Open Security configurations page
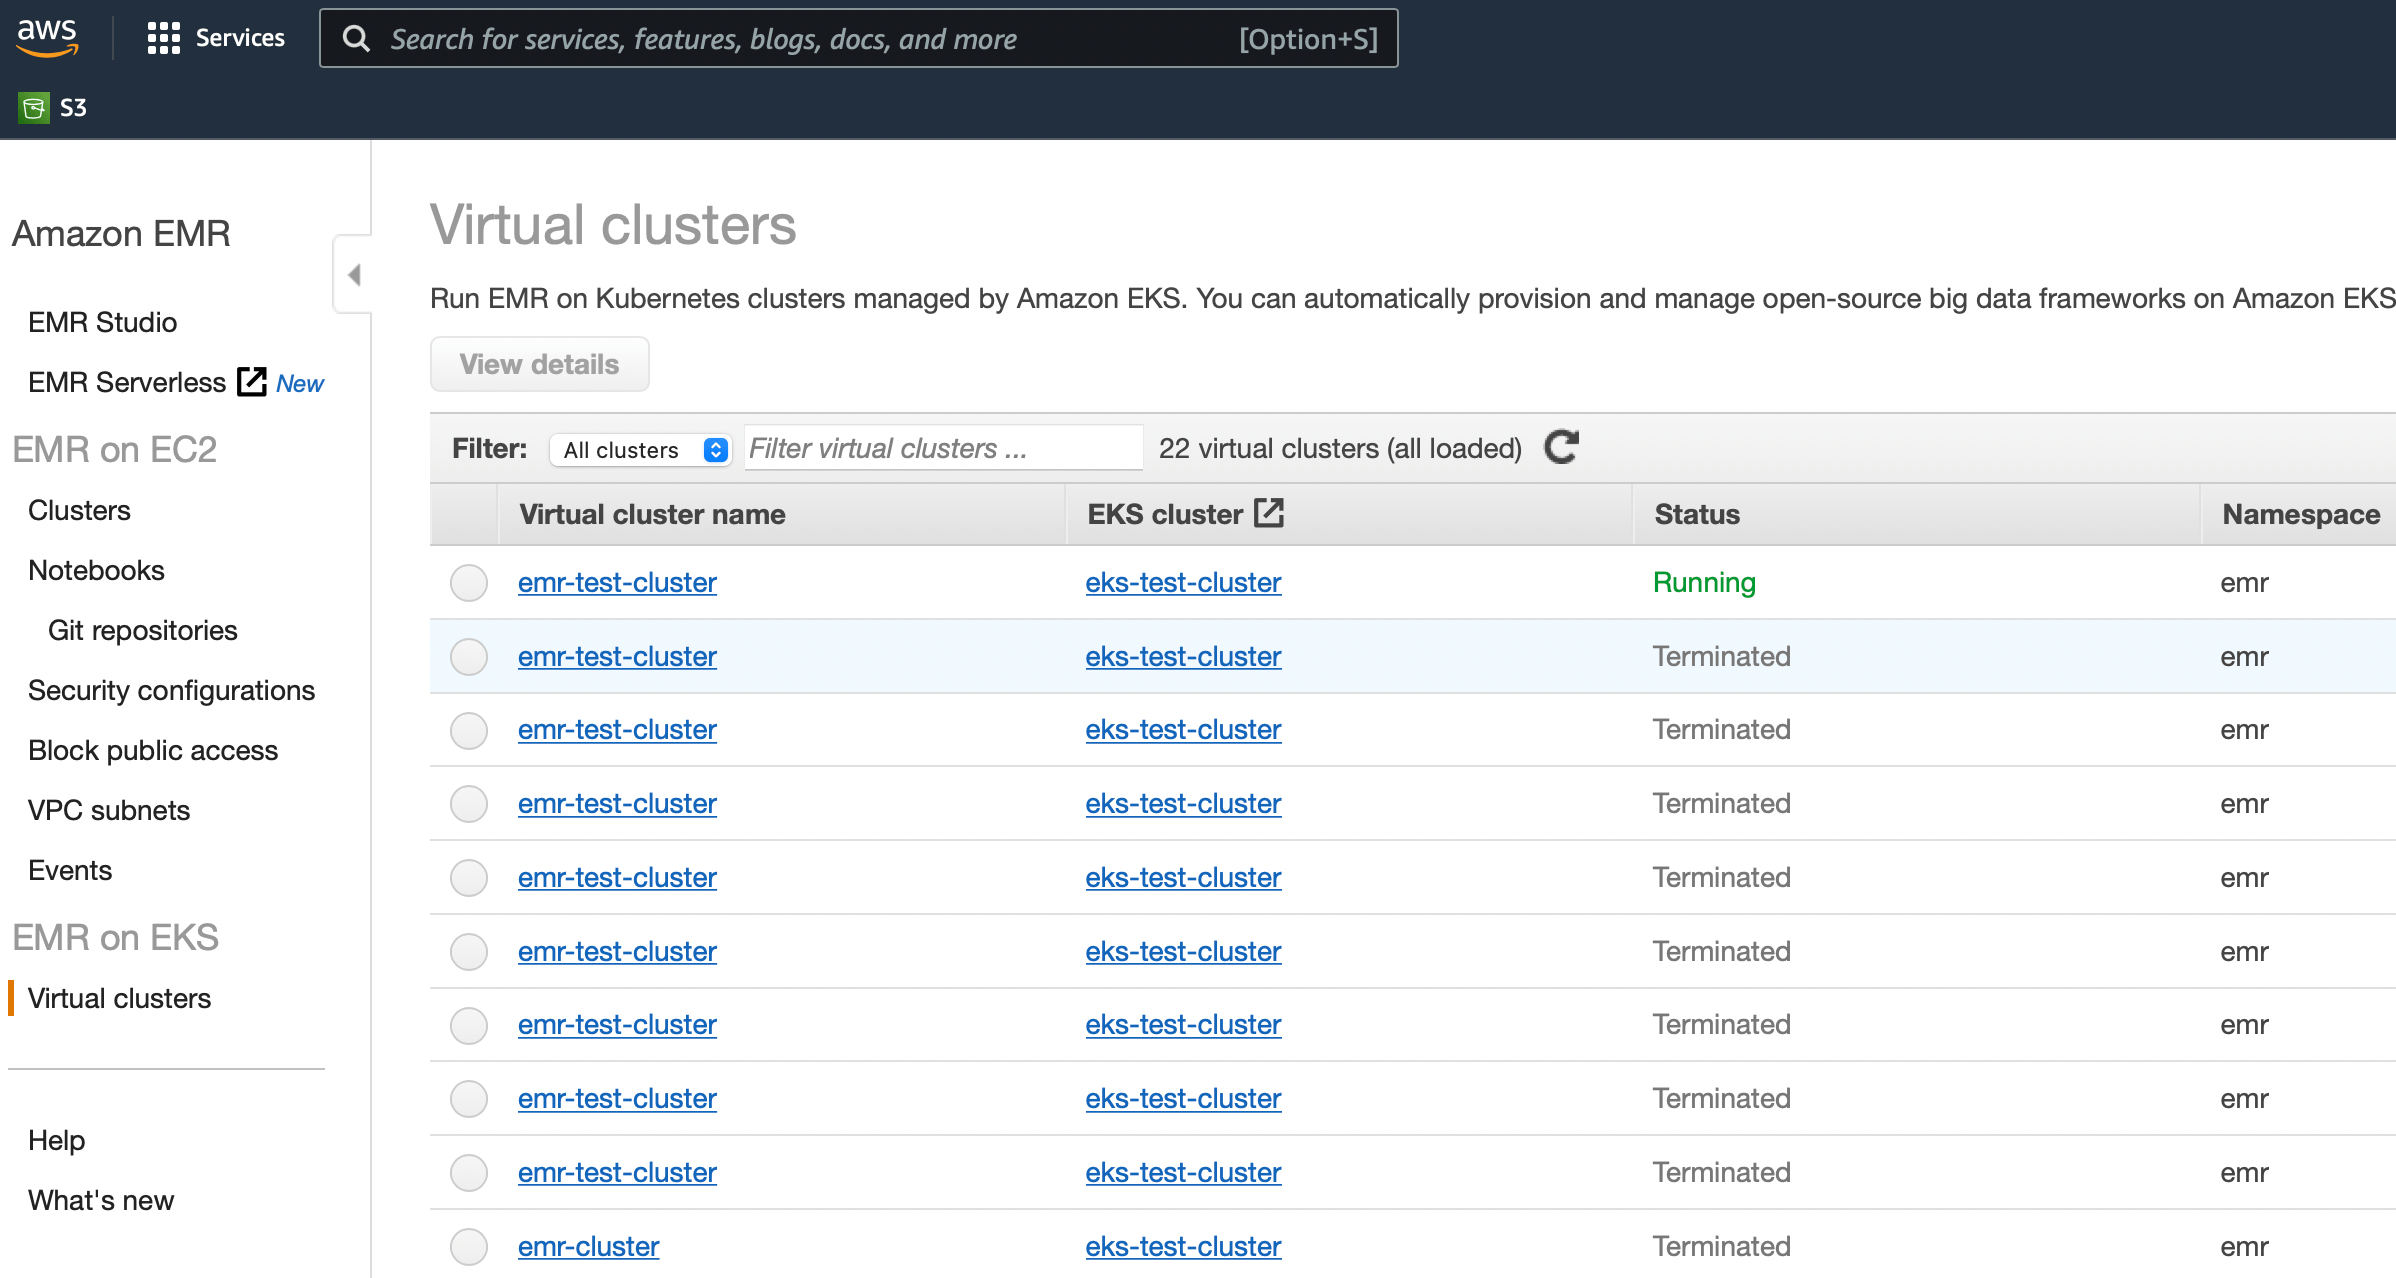This screenshot has height=1278, width=2396. click(171, 690)
